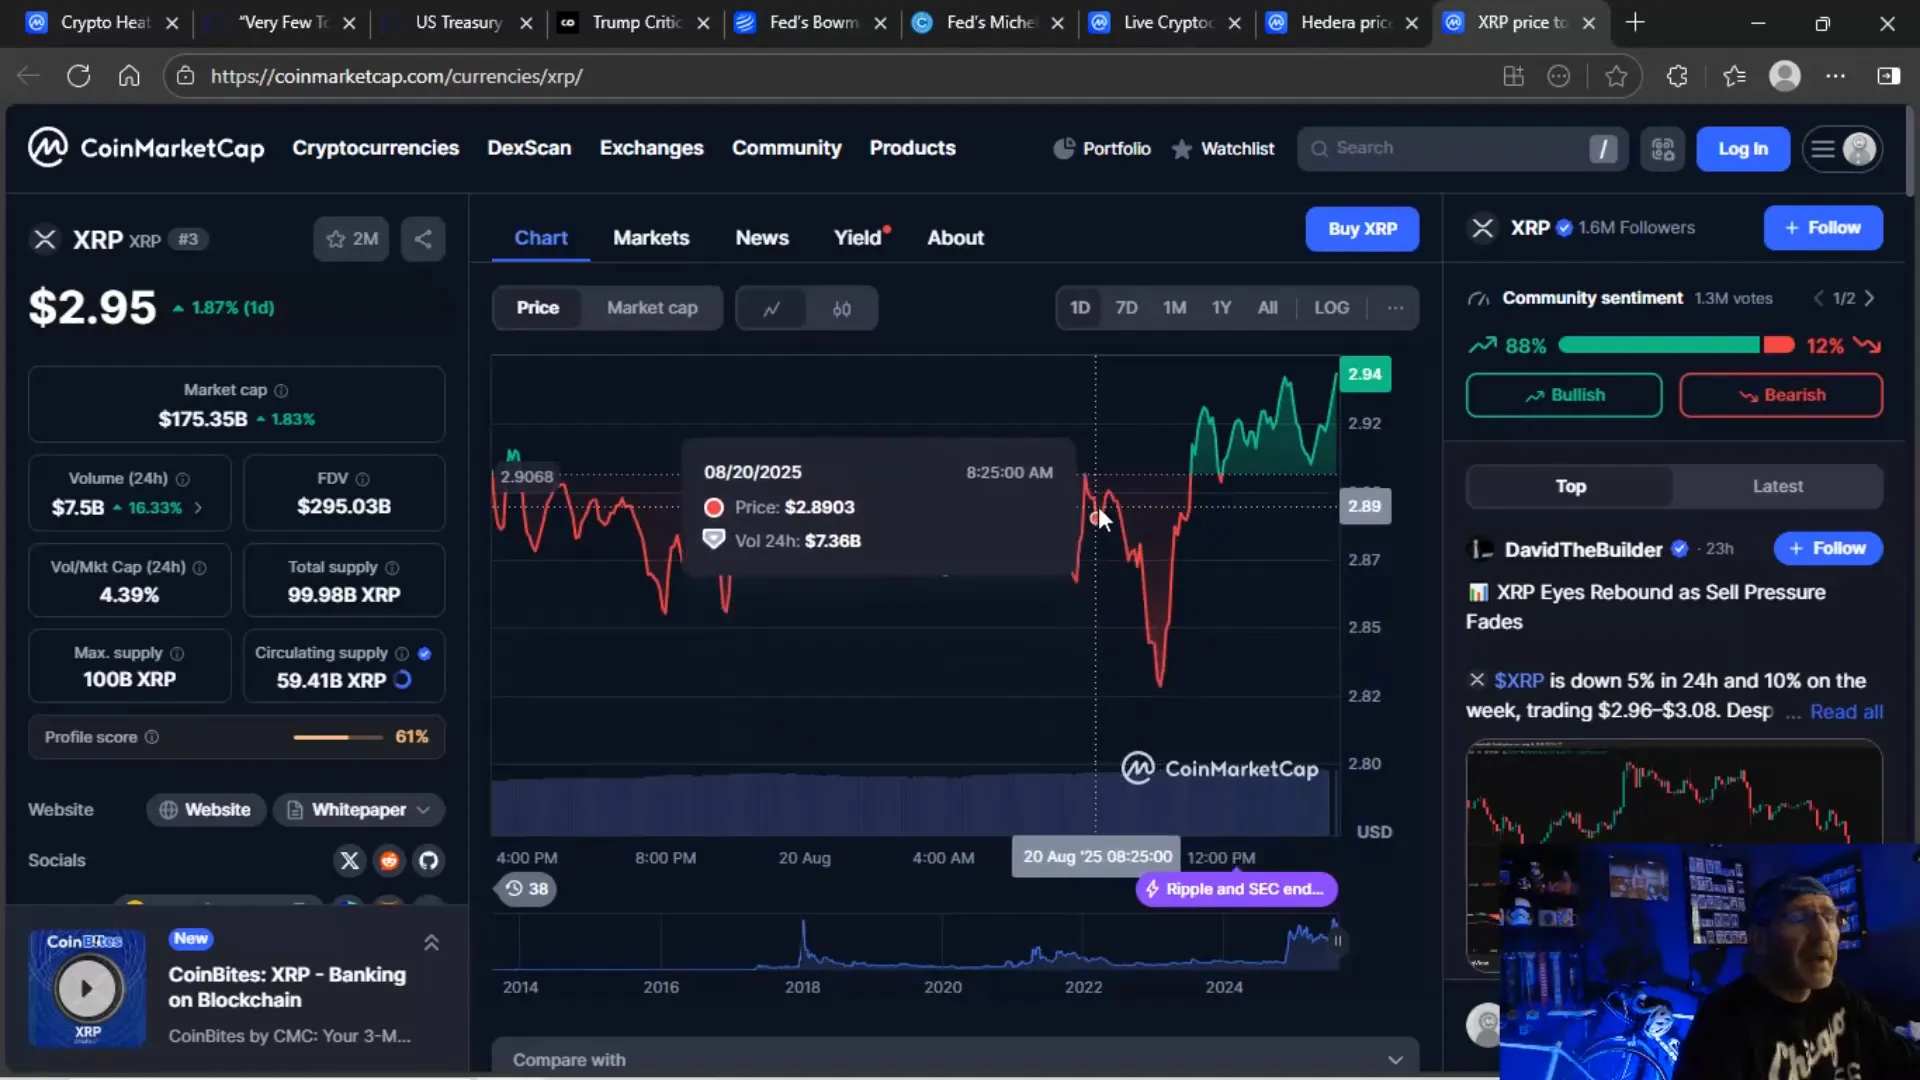The width and height of the screenshot is (1920, 1080).
Task: Click Profile score info icon
Action: pyautogui.click(x=152, y=737)
